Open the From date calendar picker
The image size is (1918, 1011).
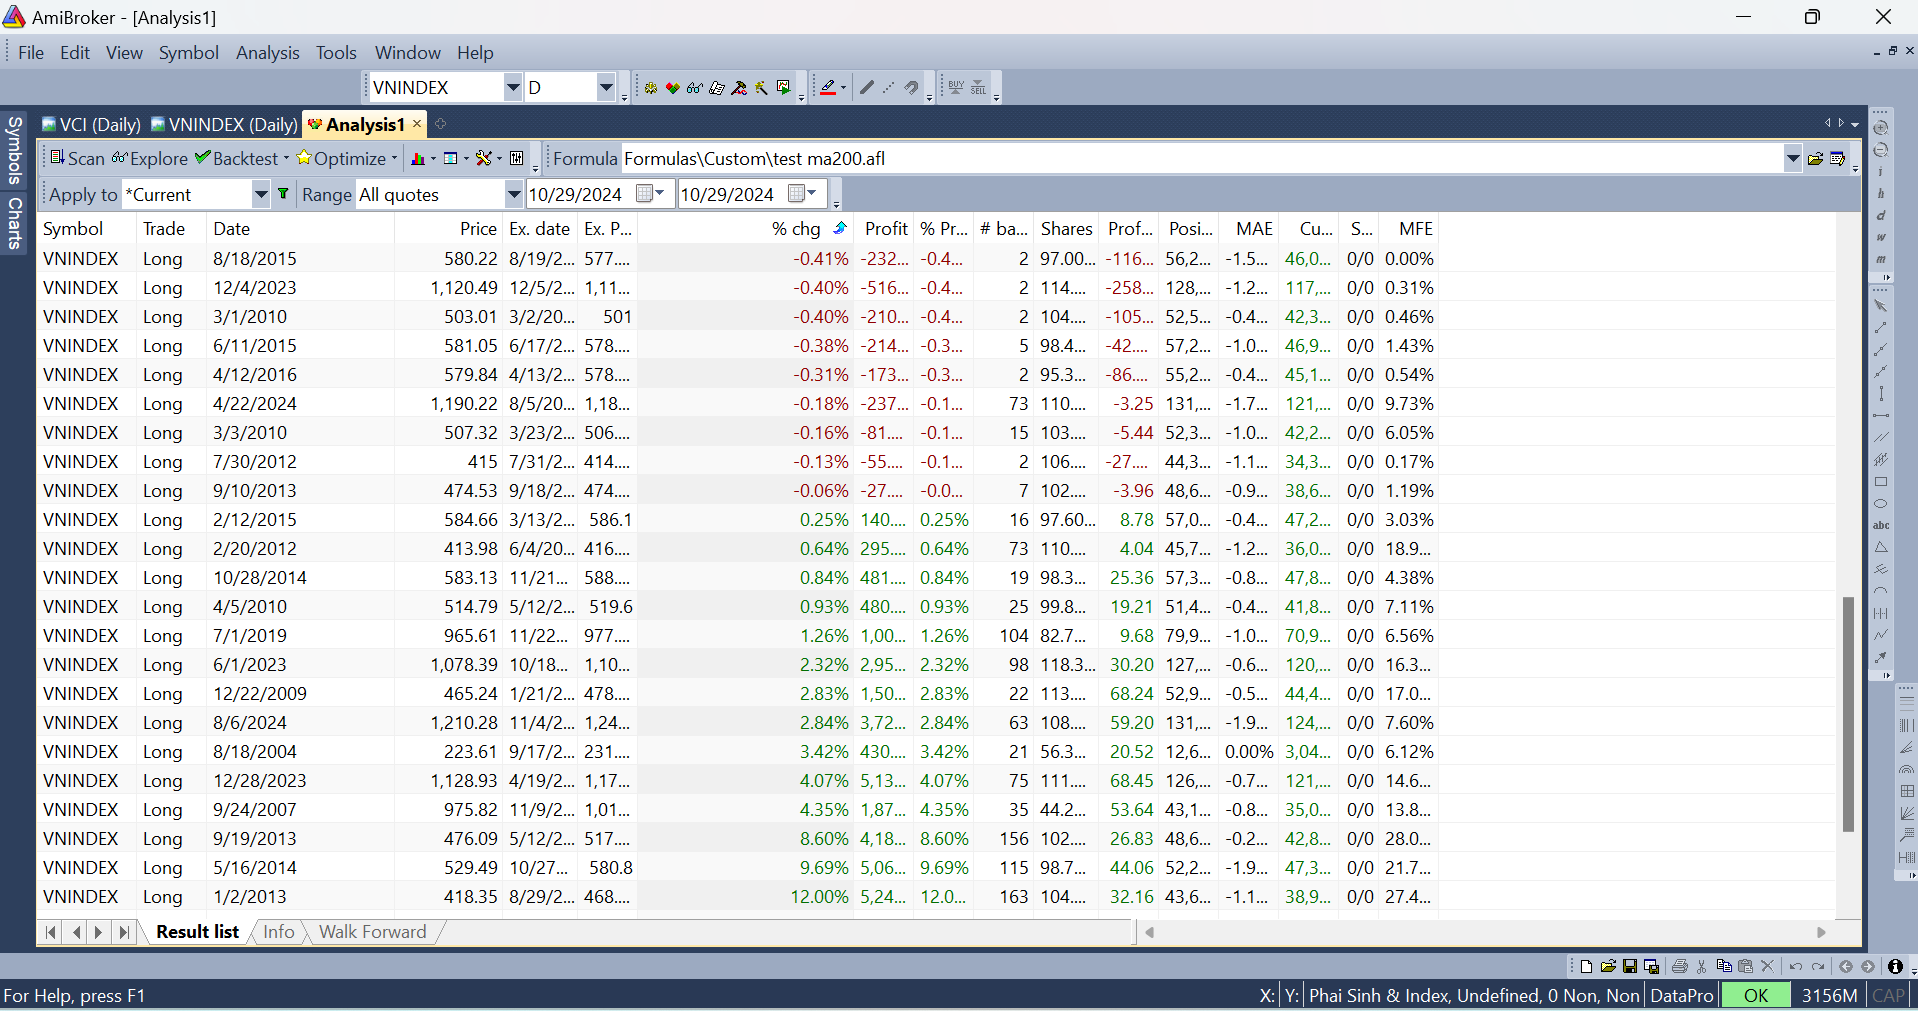[x=650, y=194]
